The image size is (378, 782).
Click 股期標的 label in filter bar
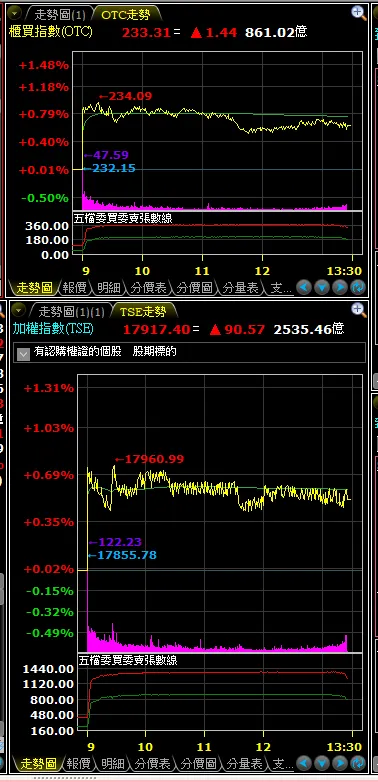pyautogui.click(x=155, y=352)
